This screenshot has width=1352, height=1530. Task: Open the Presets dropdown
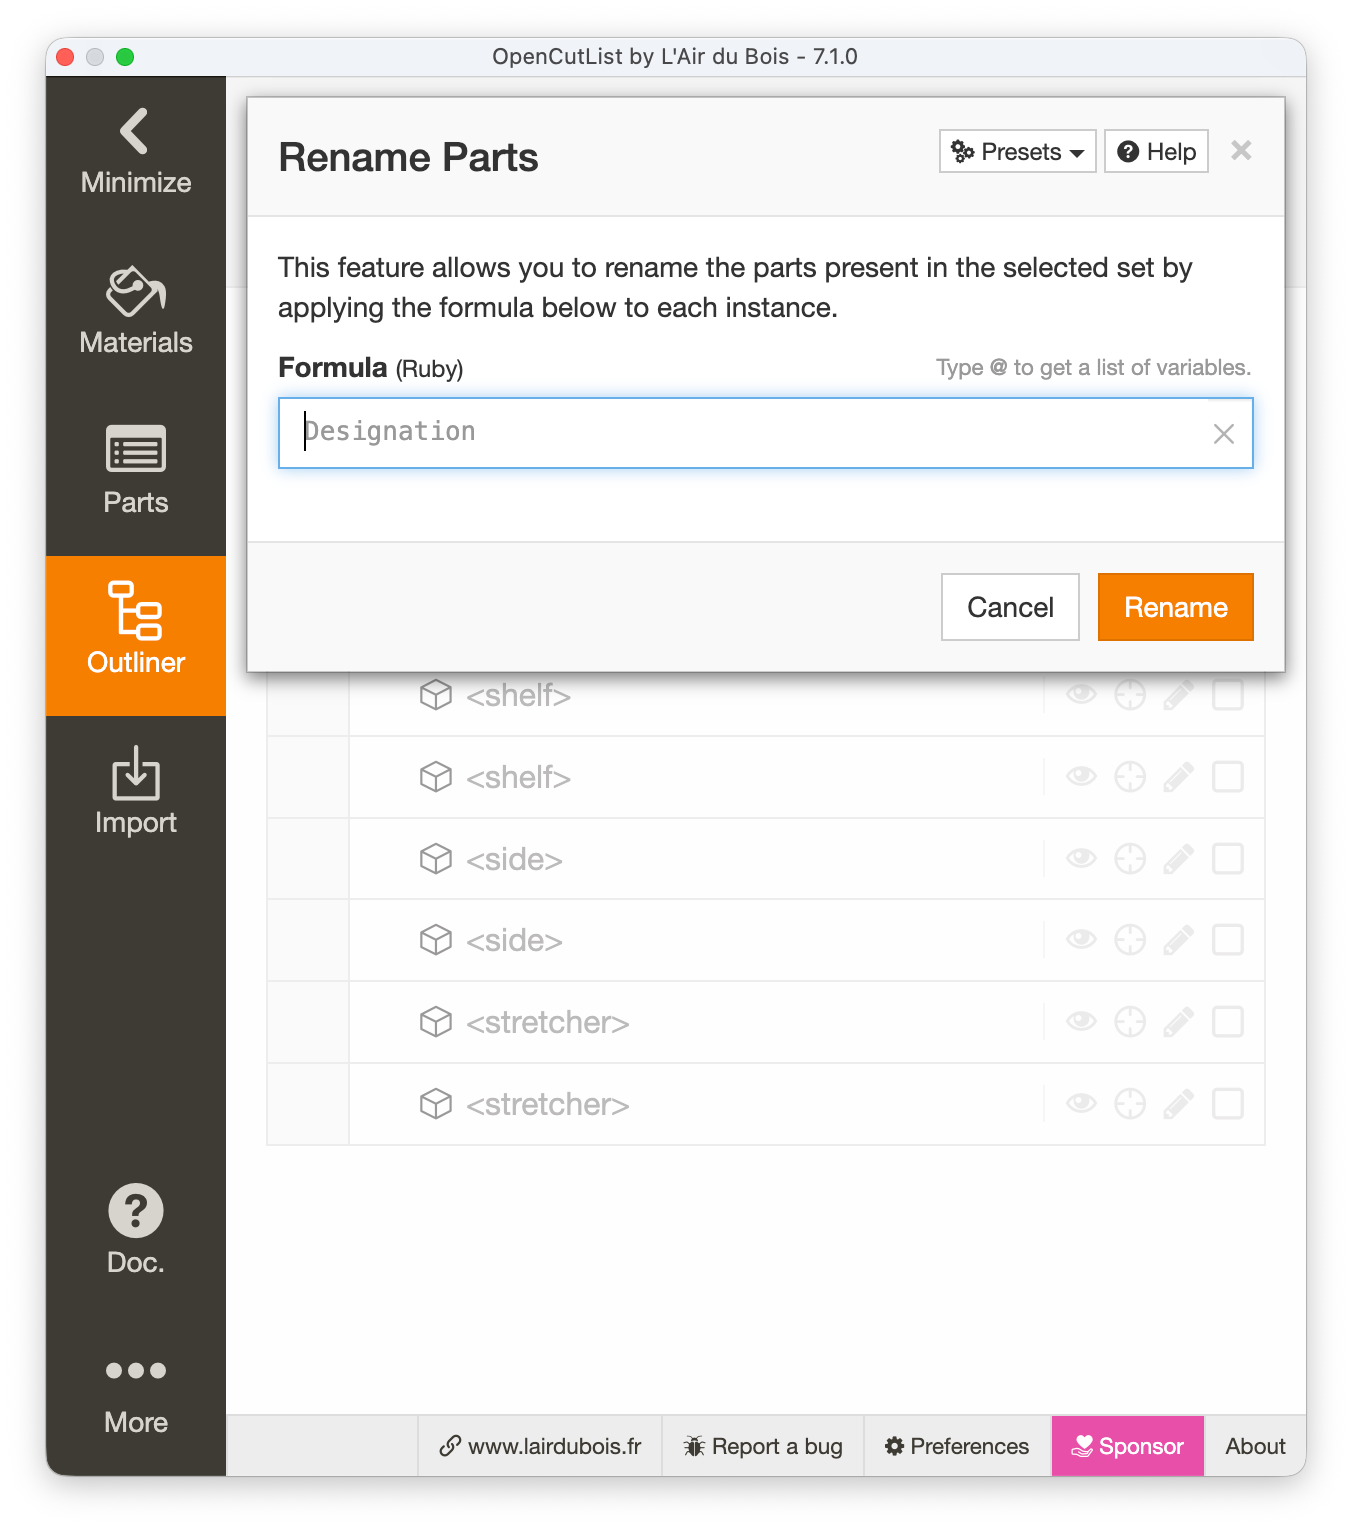[x=1017, y=152]
